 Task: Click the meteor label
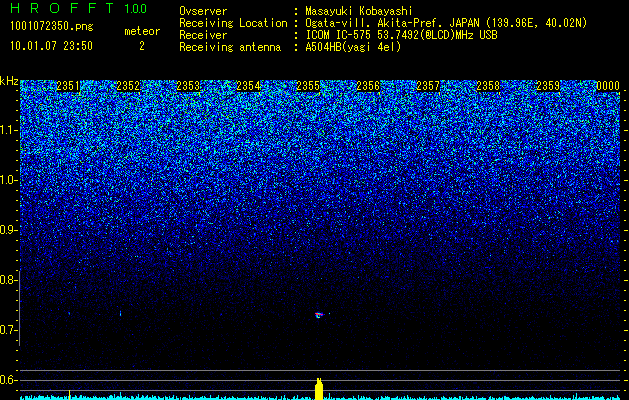click(142, 31)
